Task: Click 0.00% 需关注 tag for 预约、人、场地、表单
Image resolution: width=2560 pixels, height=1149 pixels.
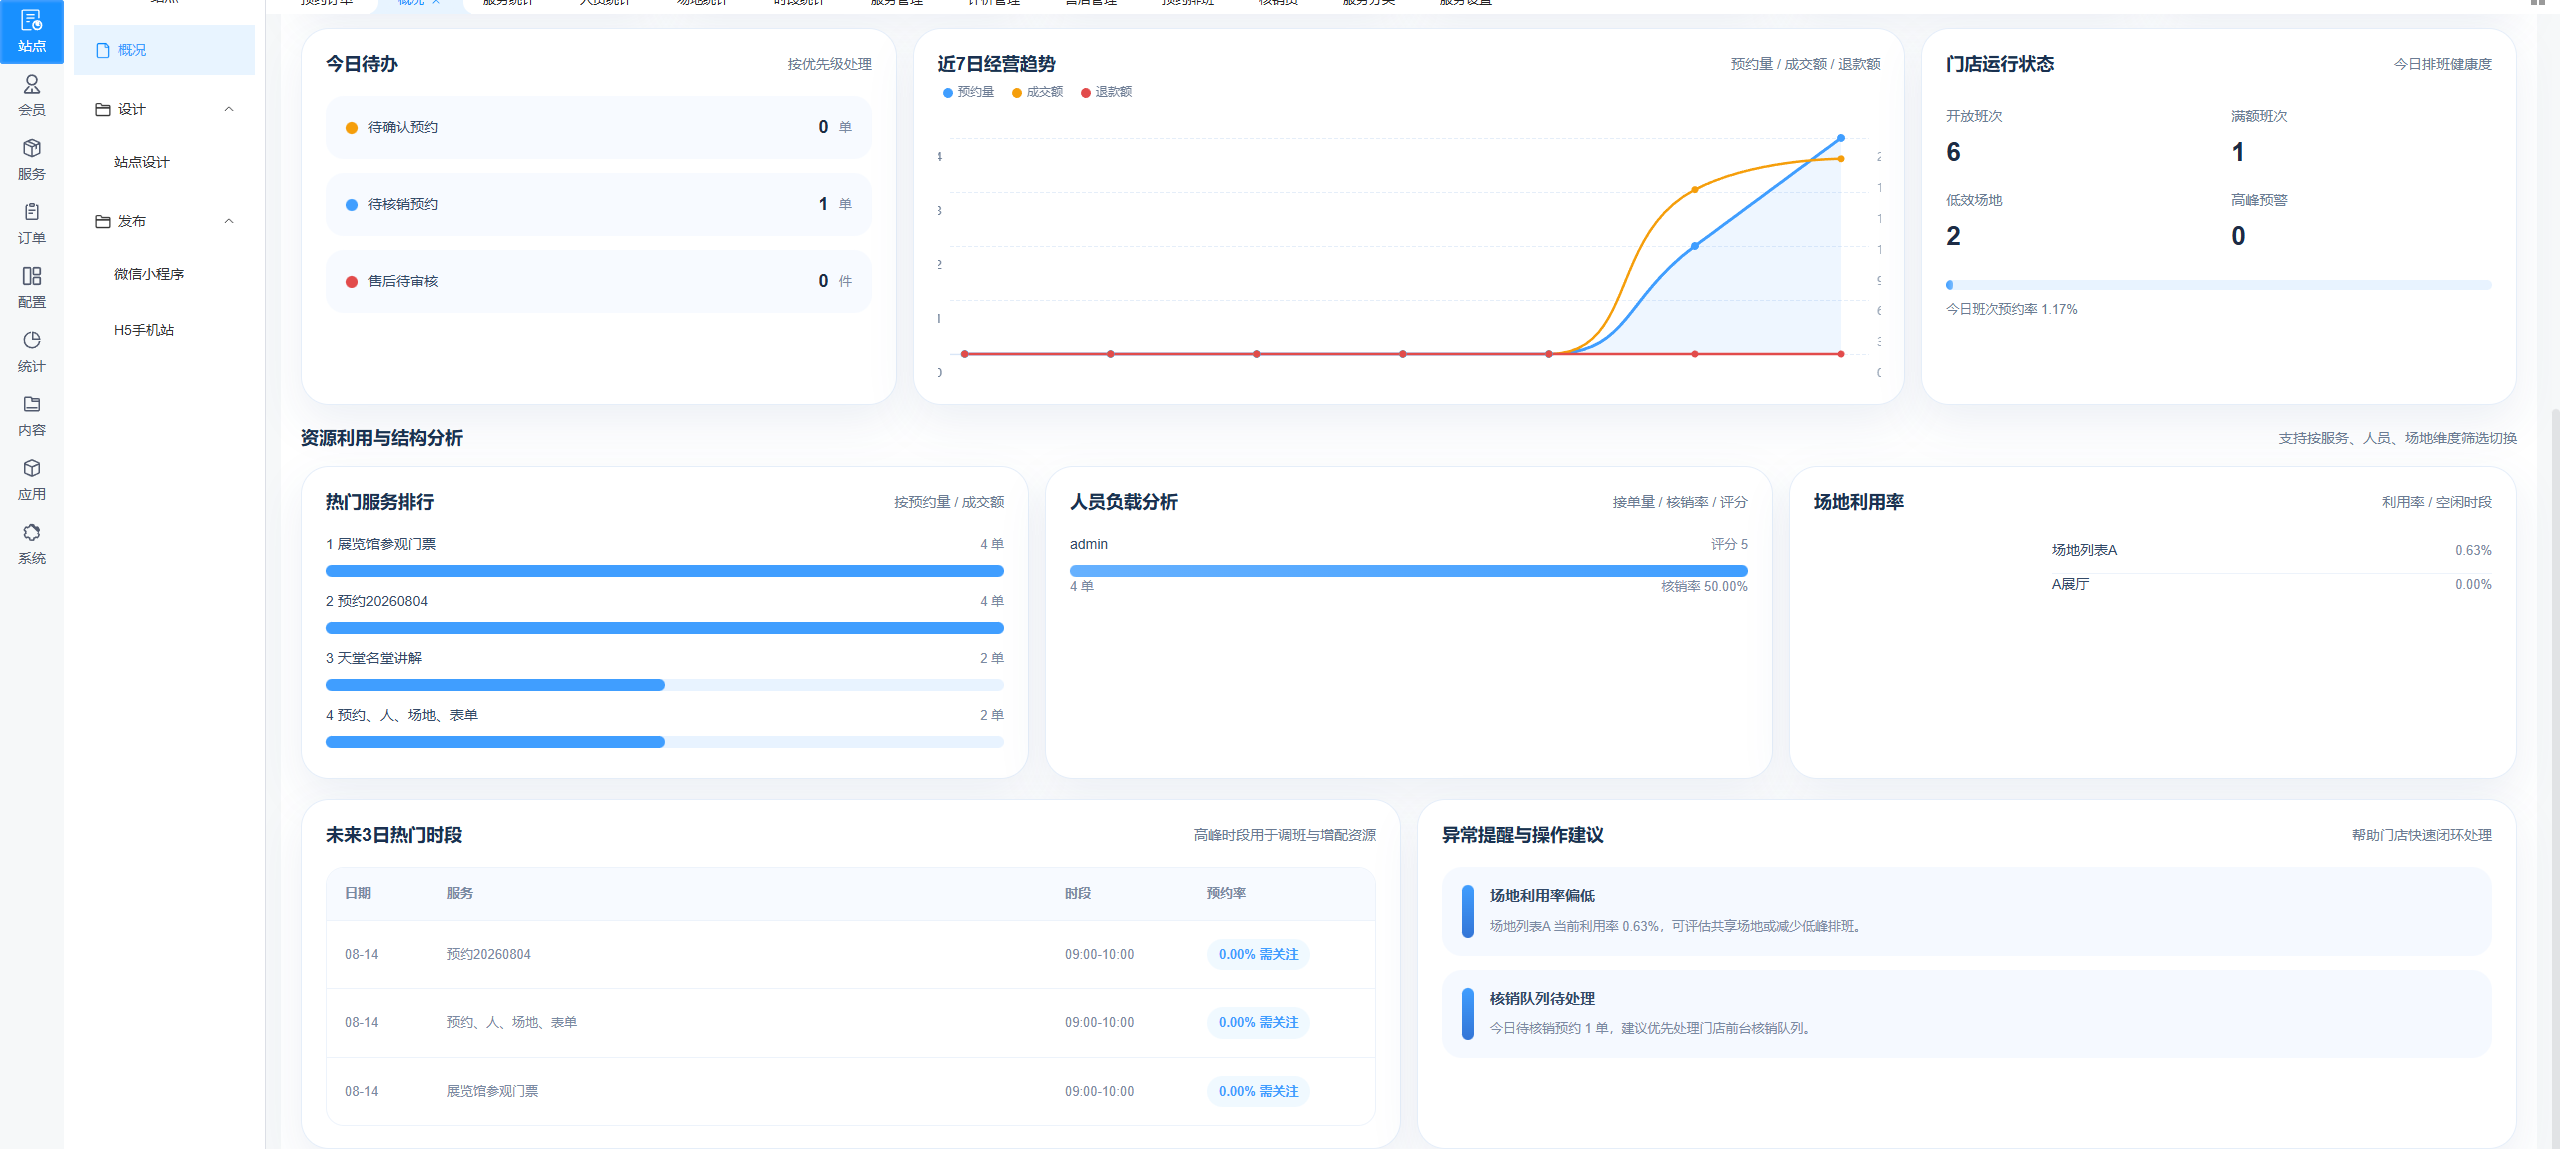Action: pos(1258,1023)
